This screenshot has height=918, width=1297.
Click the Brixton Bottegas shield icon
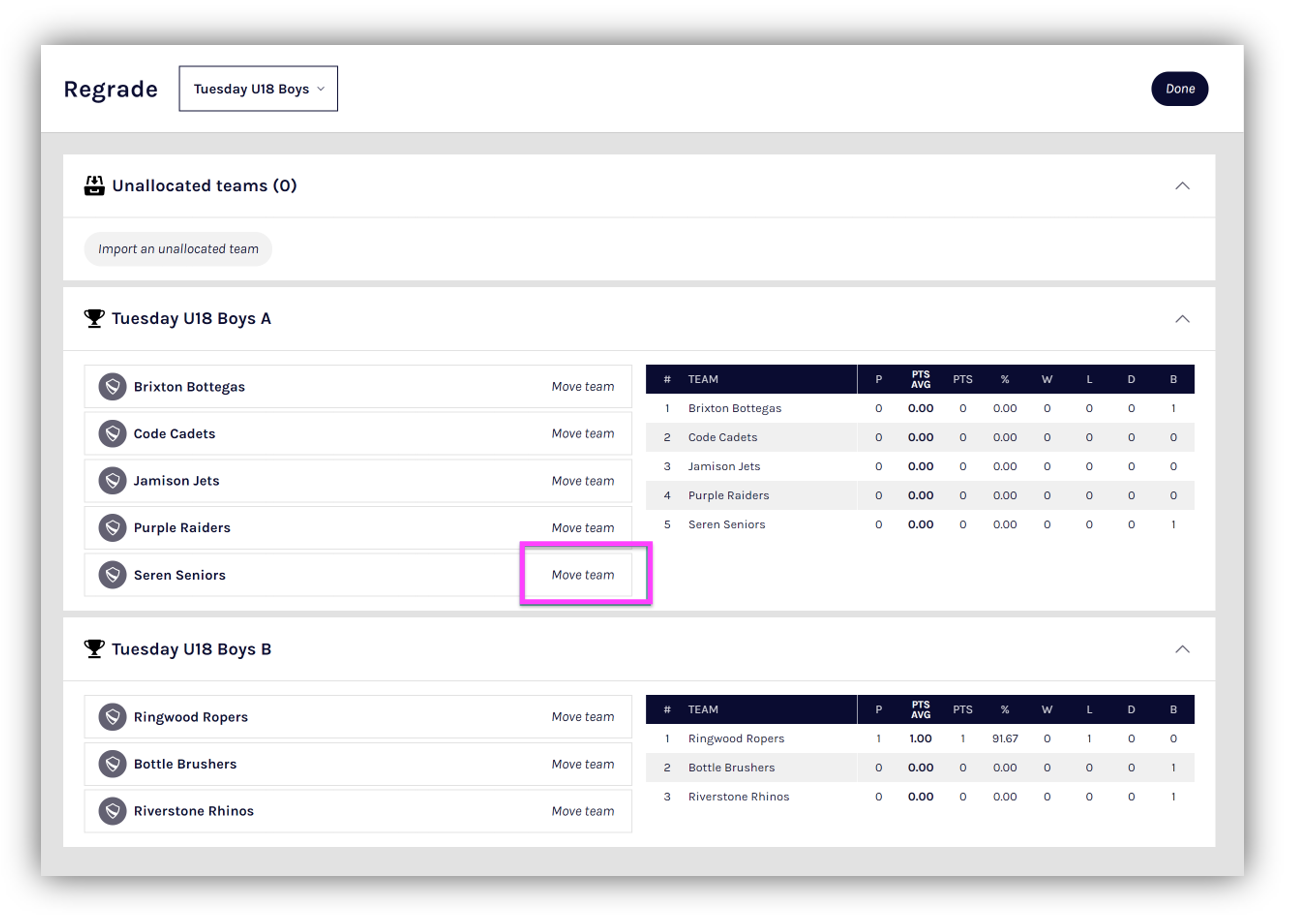(112, 387)
